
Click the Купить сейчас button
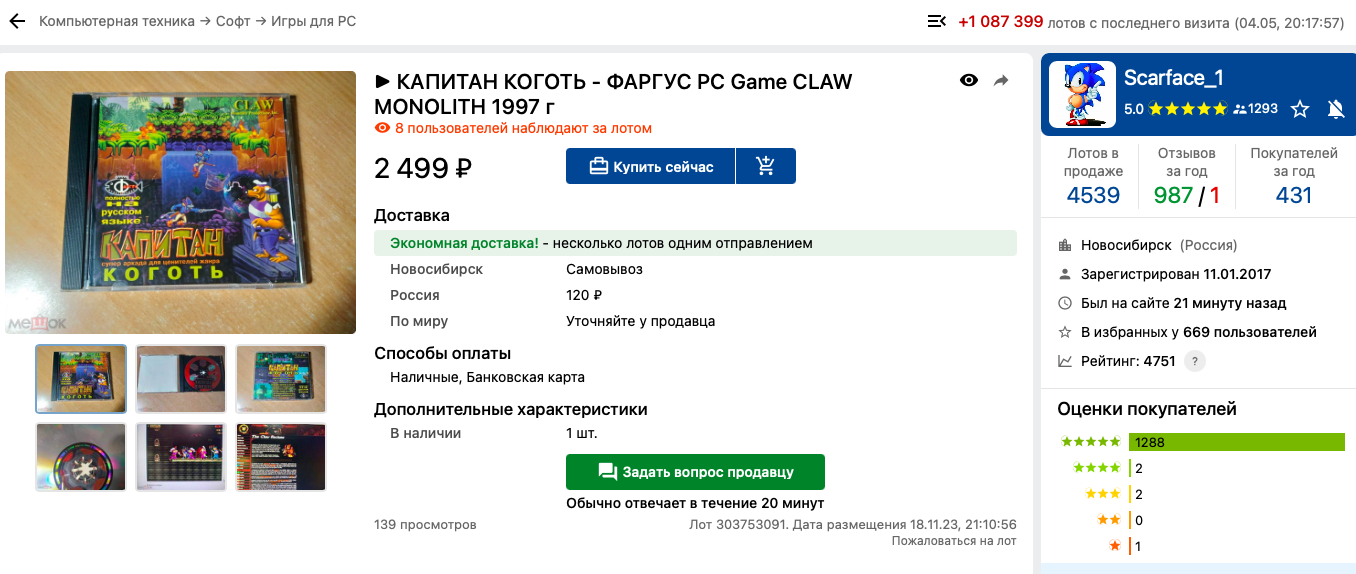click(650, 166)
